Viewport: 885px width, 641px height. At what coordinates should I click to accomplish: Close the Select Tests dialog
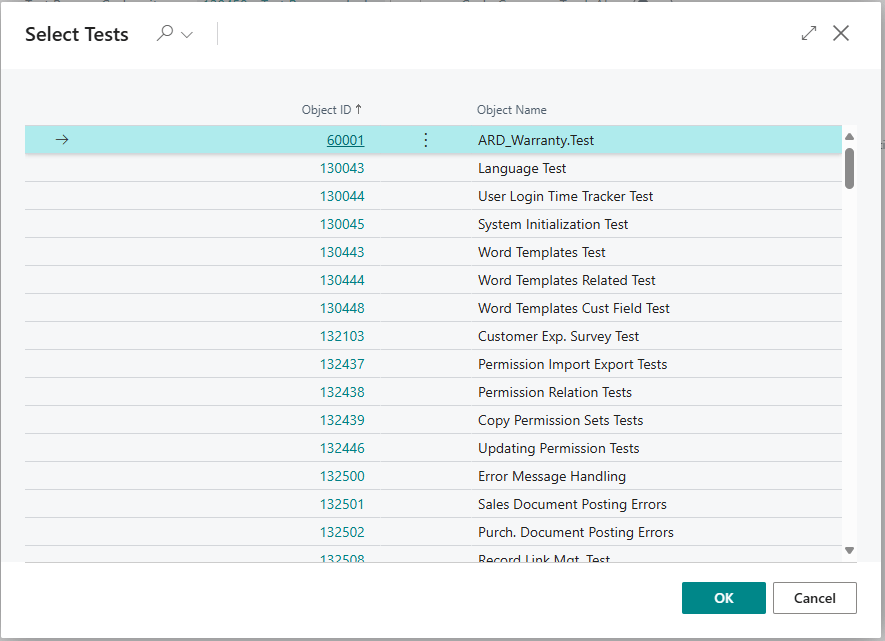(x=841, y=34)
